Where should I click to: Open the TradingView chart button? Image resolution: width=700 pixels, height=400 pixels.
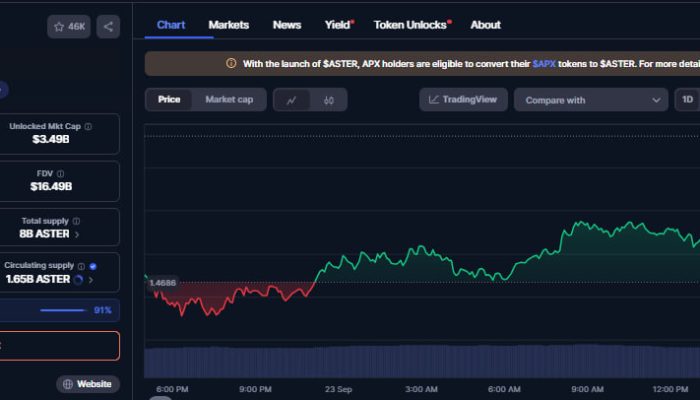[463, 100]
